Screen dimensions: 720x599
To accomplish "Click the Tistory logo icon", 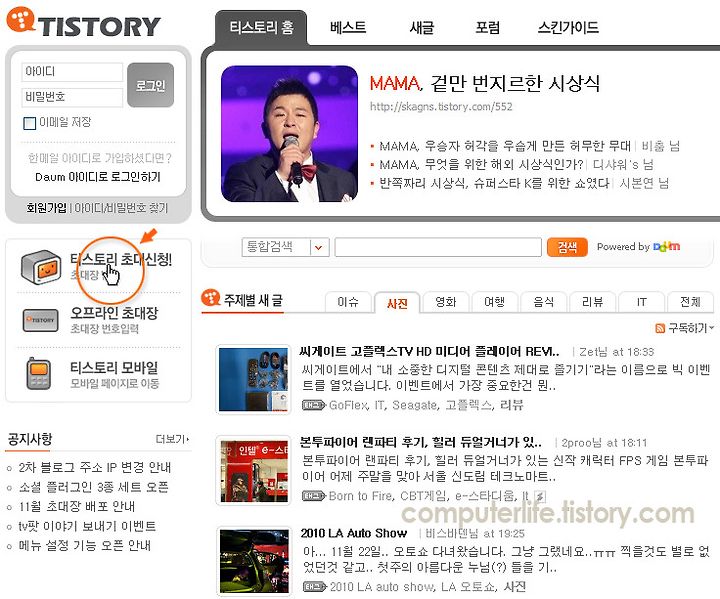I will coord(21,19).
